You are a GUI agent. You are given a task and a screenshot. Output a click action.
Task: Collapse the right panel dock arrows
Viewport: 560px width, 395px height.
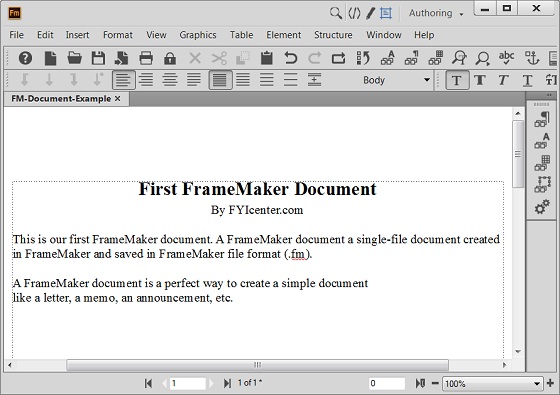pos(549,95)
